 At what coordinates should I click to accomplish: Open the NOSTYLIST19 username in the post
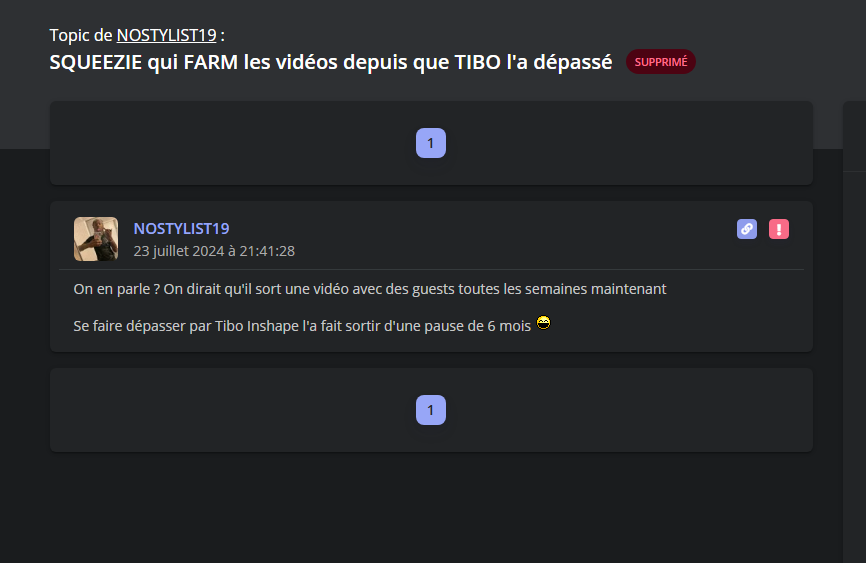(181, 229)
